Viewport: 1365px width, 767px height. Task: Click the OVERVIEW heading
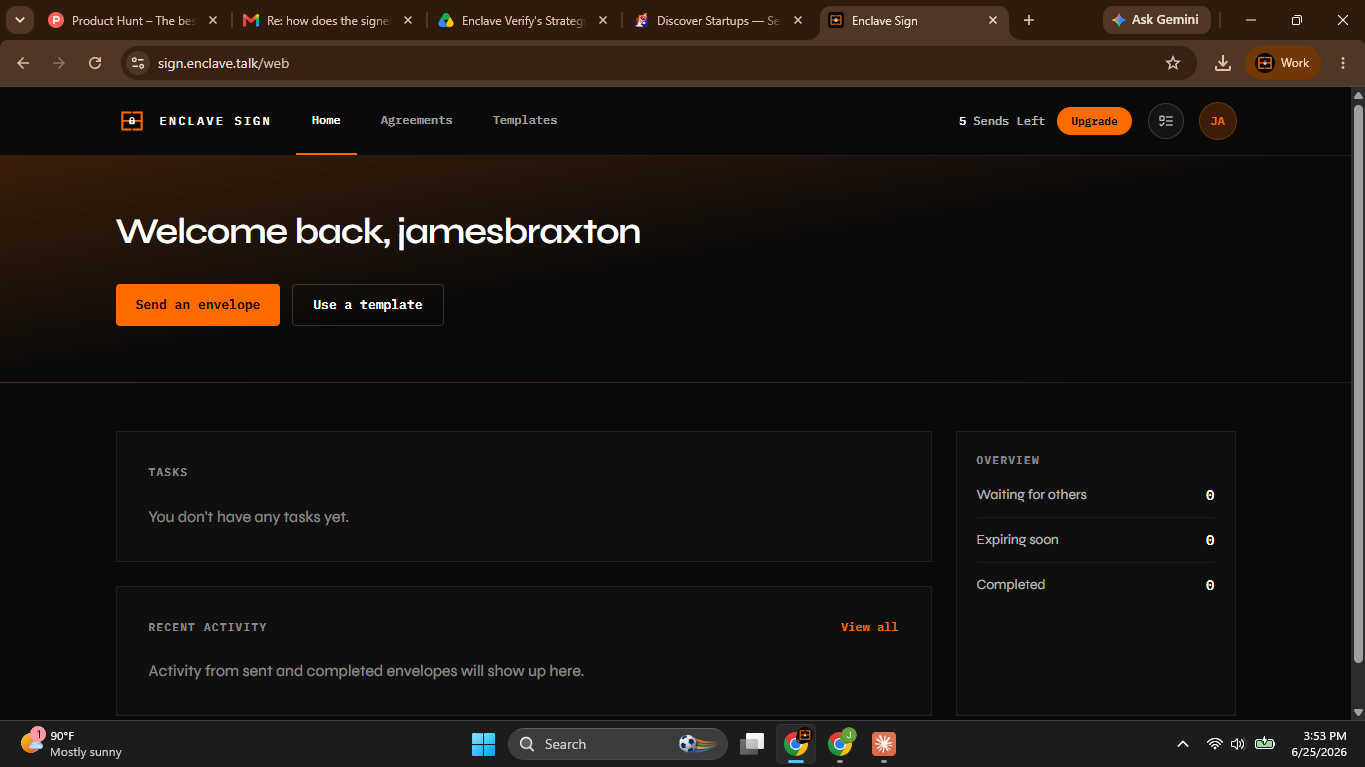1008,460
